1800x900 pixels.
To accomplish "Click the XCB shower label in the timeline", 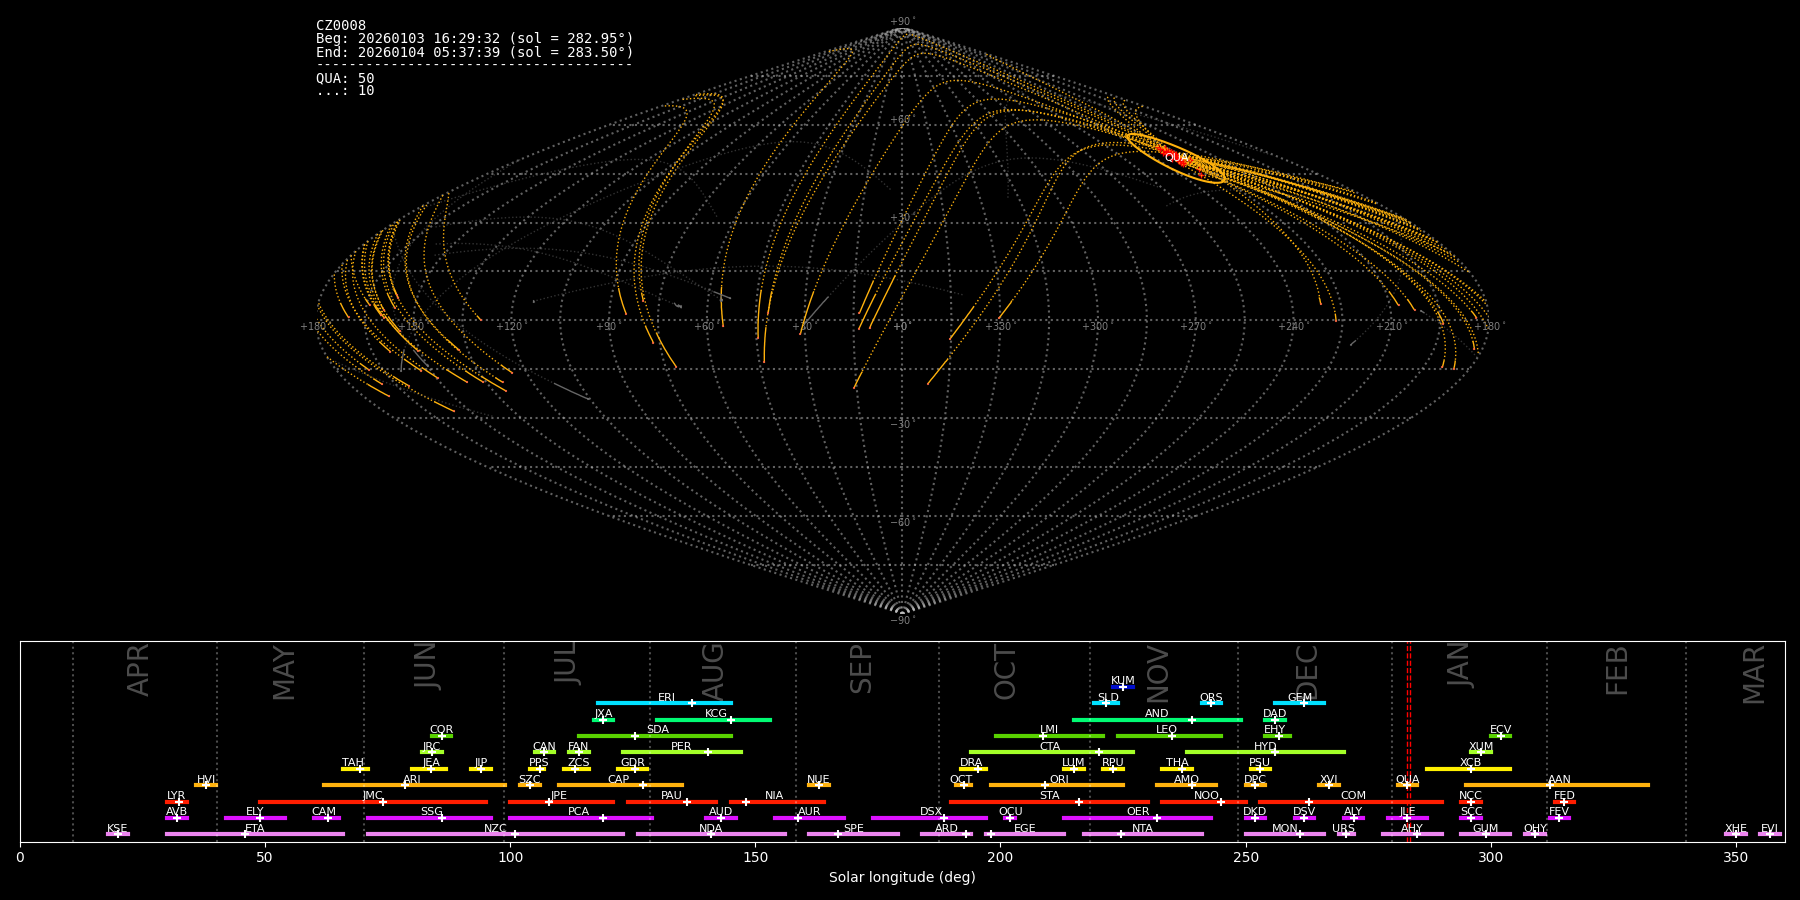I will click(1470, 763).
